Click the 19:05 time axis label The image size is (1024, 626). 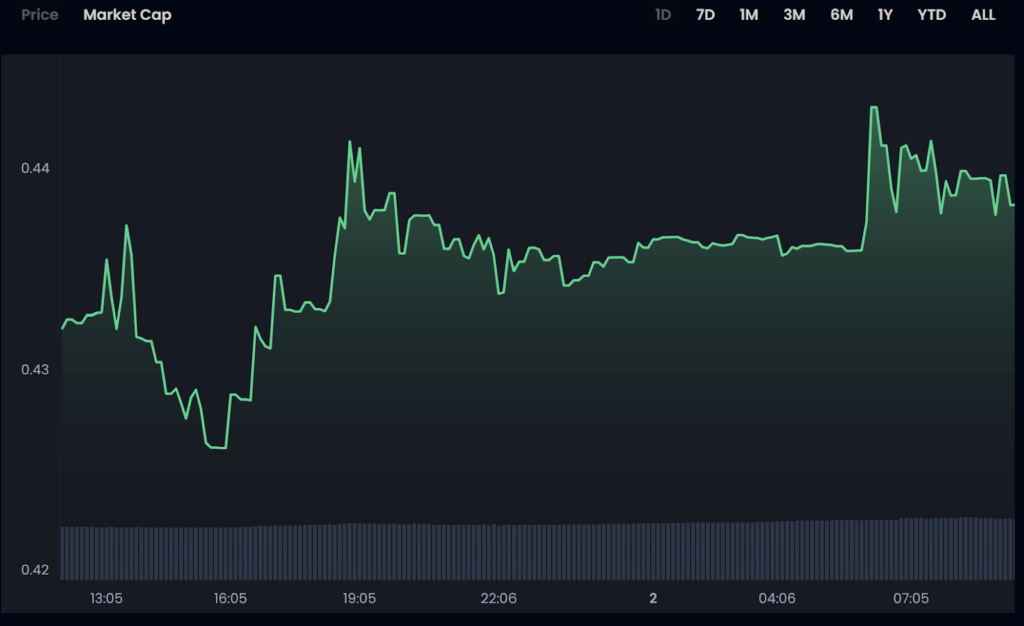click(359, 599)
